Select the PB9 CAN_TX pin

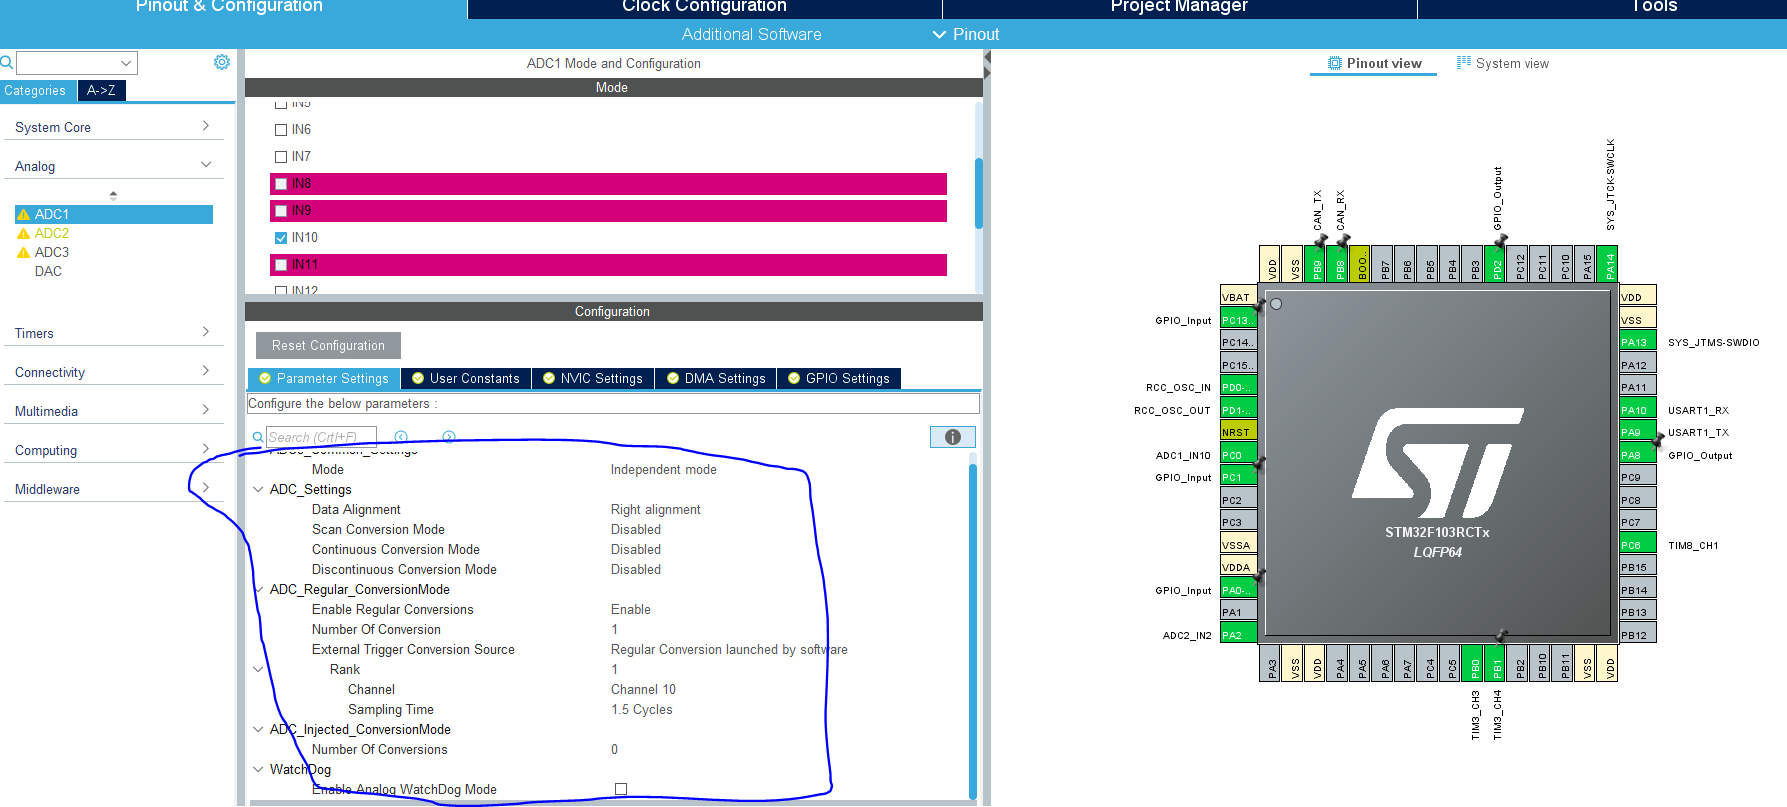(x=1317, y=264)
